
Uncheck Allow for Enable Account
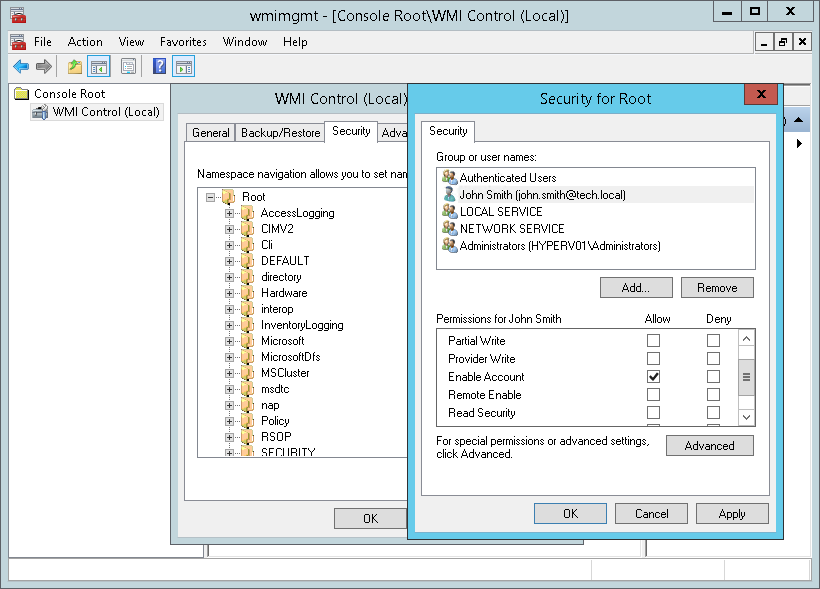654,376
